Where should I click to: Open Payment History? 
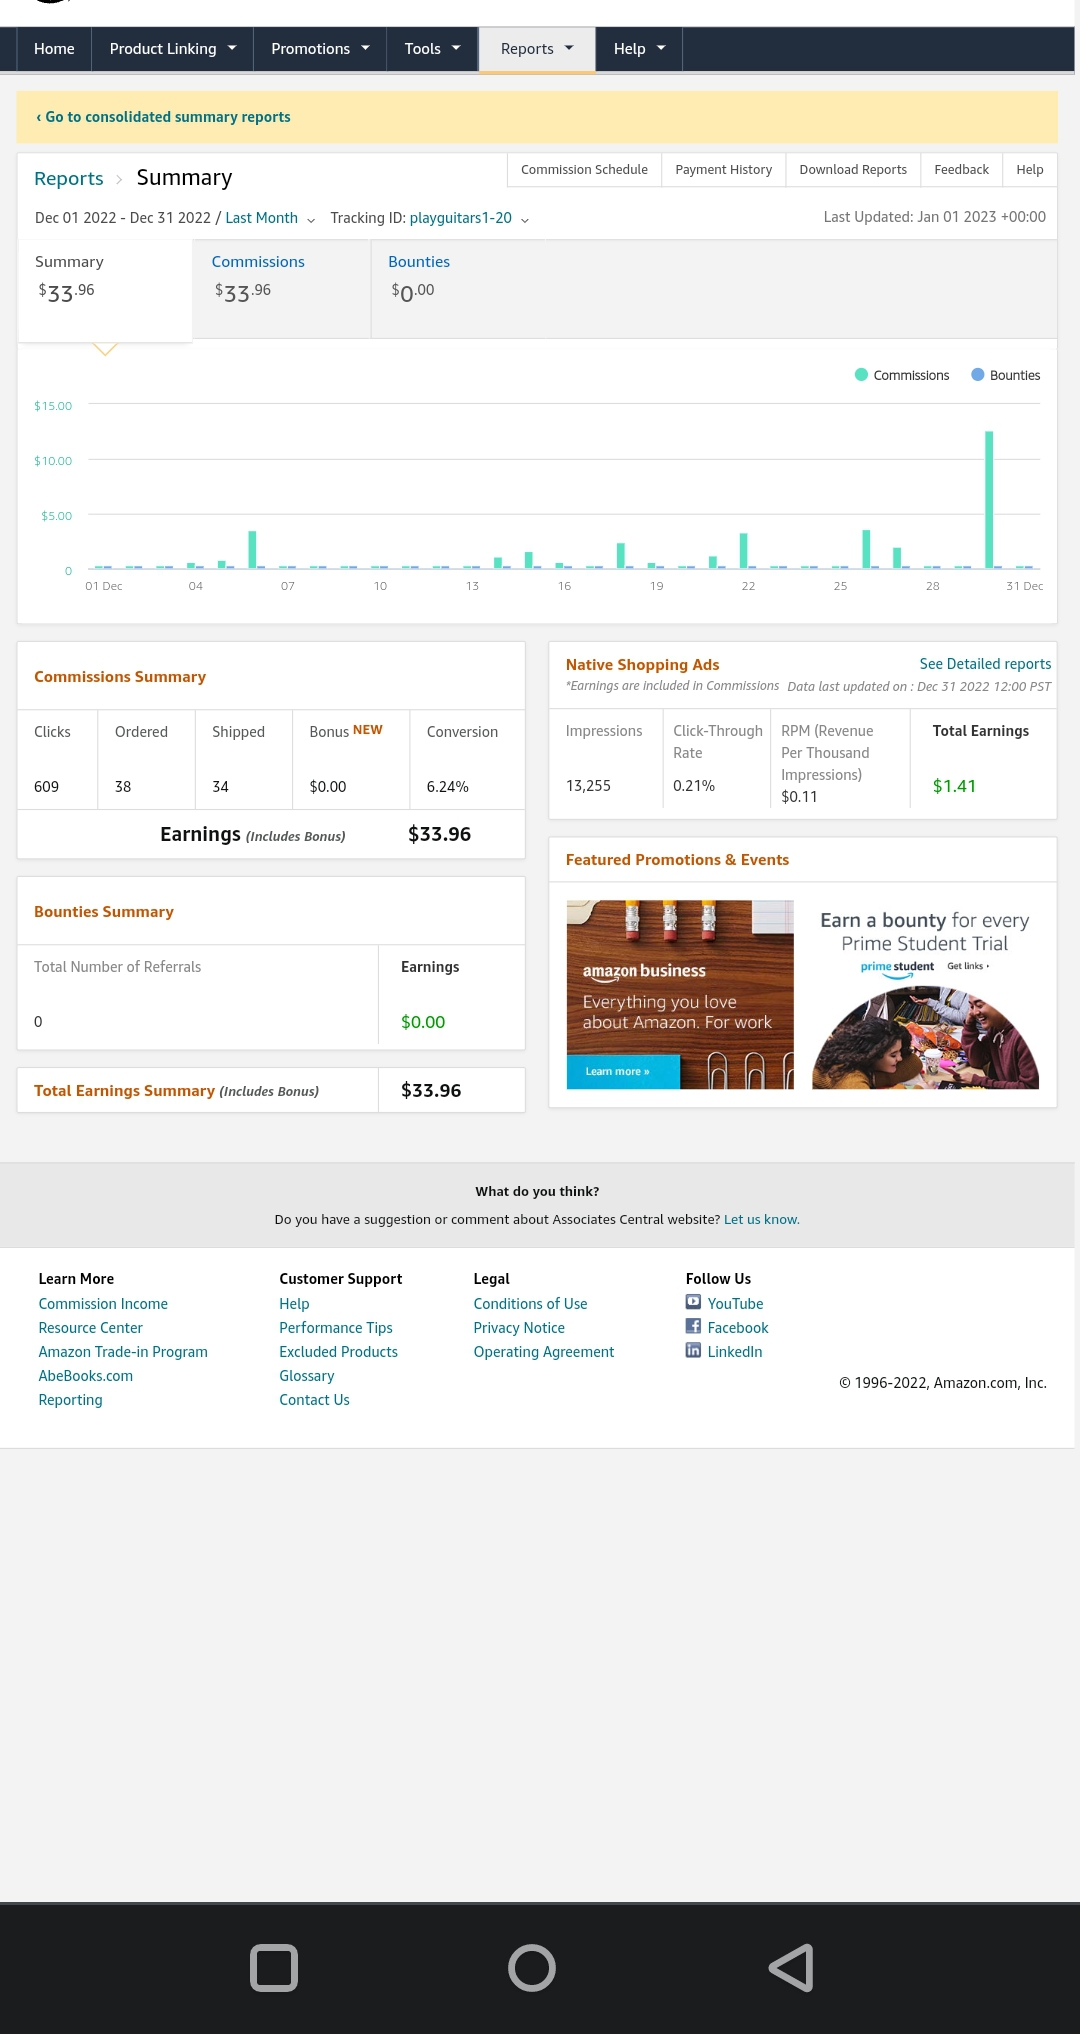723,170
